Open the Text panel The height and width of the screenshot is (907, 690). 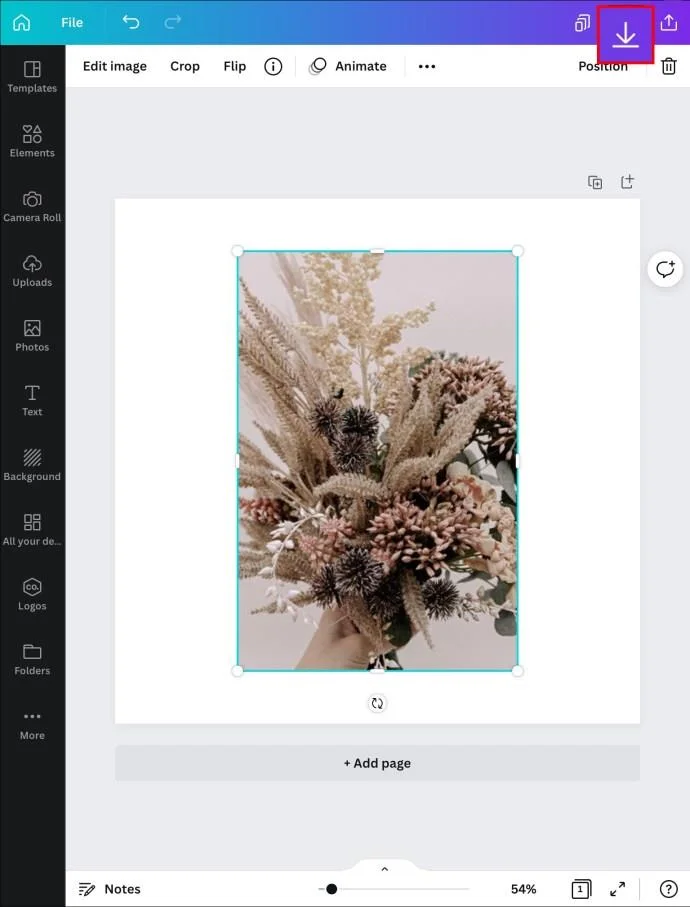32,401
